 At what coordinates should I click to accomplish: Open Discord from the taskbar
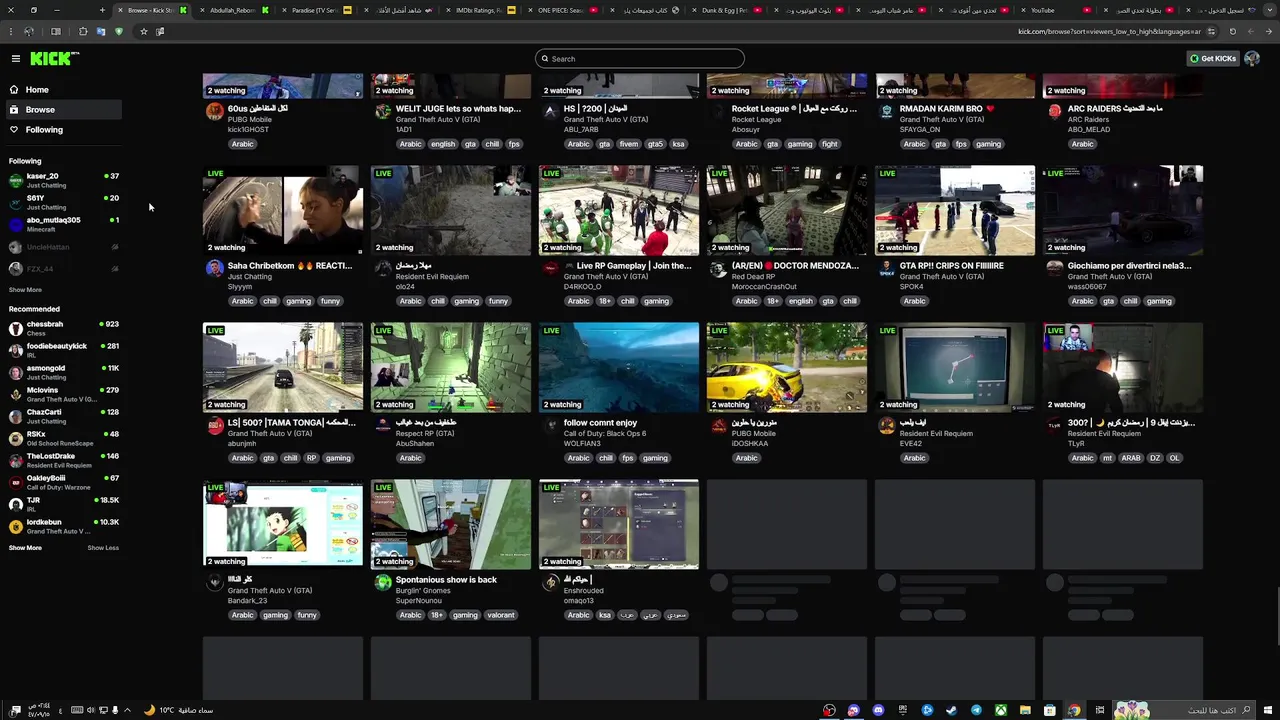pyautogui.click(x=878, y=710)
